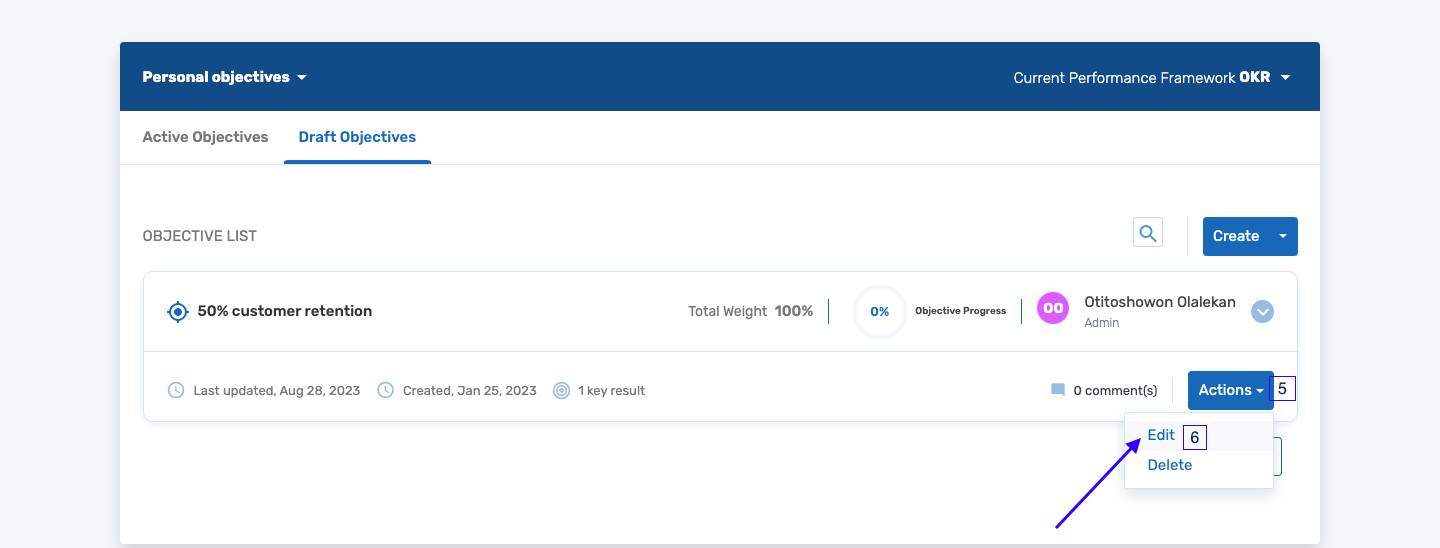Choose Delete from the Actions menu
Viewport: 1440px width, 548px height.
1169,465
